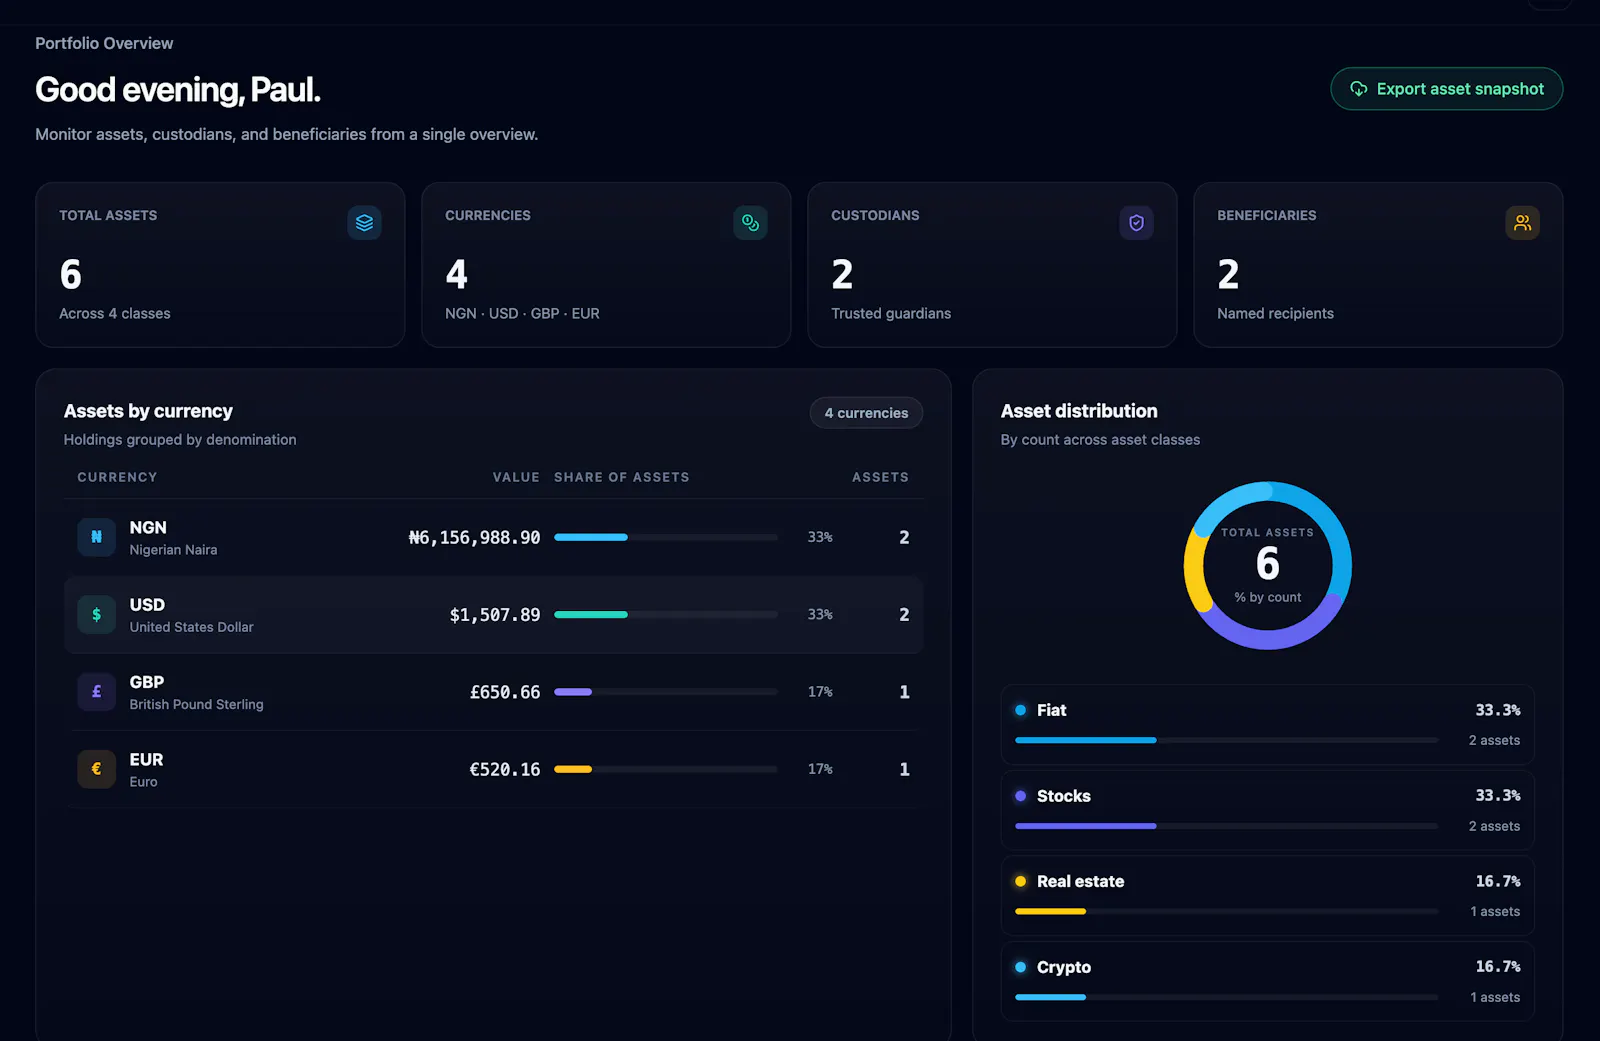Export the asset snapshot
Viewport: 1600px width, 1041px height.
[x=1446, y=89]
